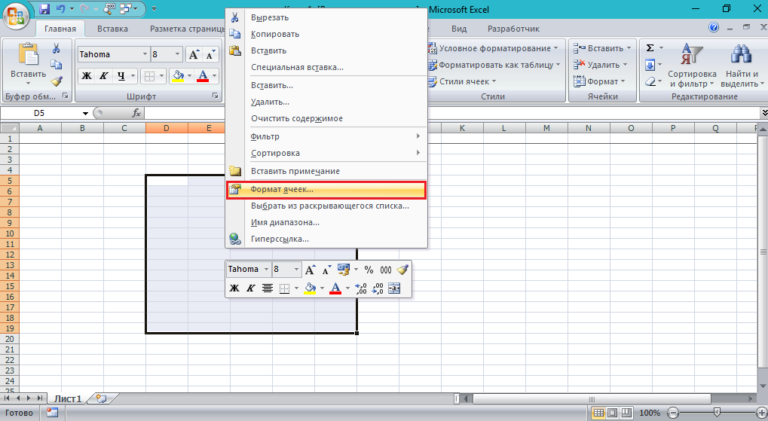The width and height of the screenshot is (768, 421).
Task: Click the Fill down-arrow icon in Editing group
Action: pos(650,65)
